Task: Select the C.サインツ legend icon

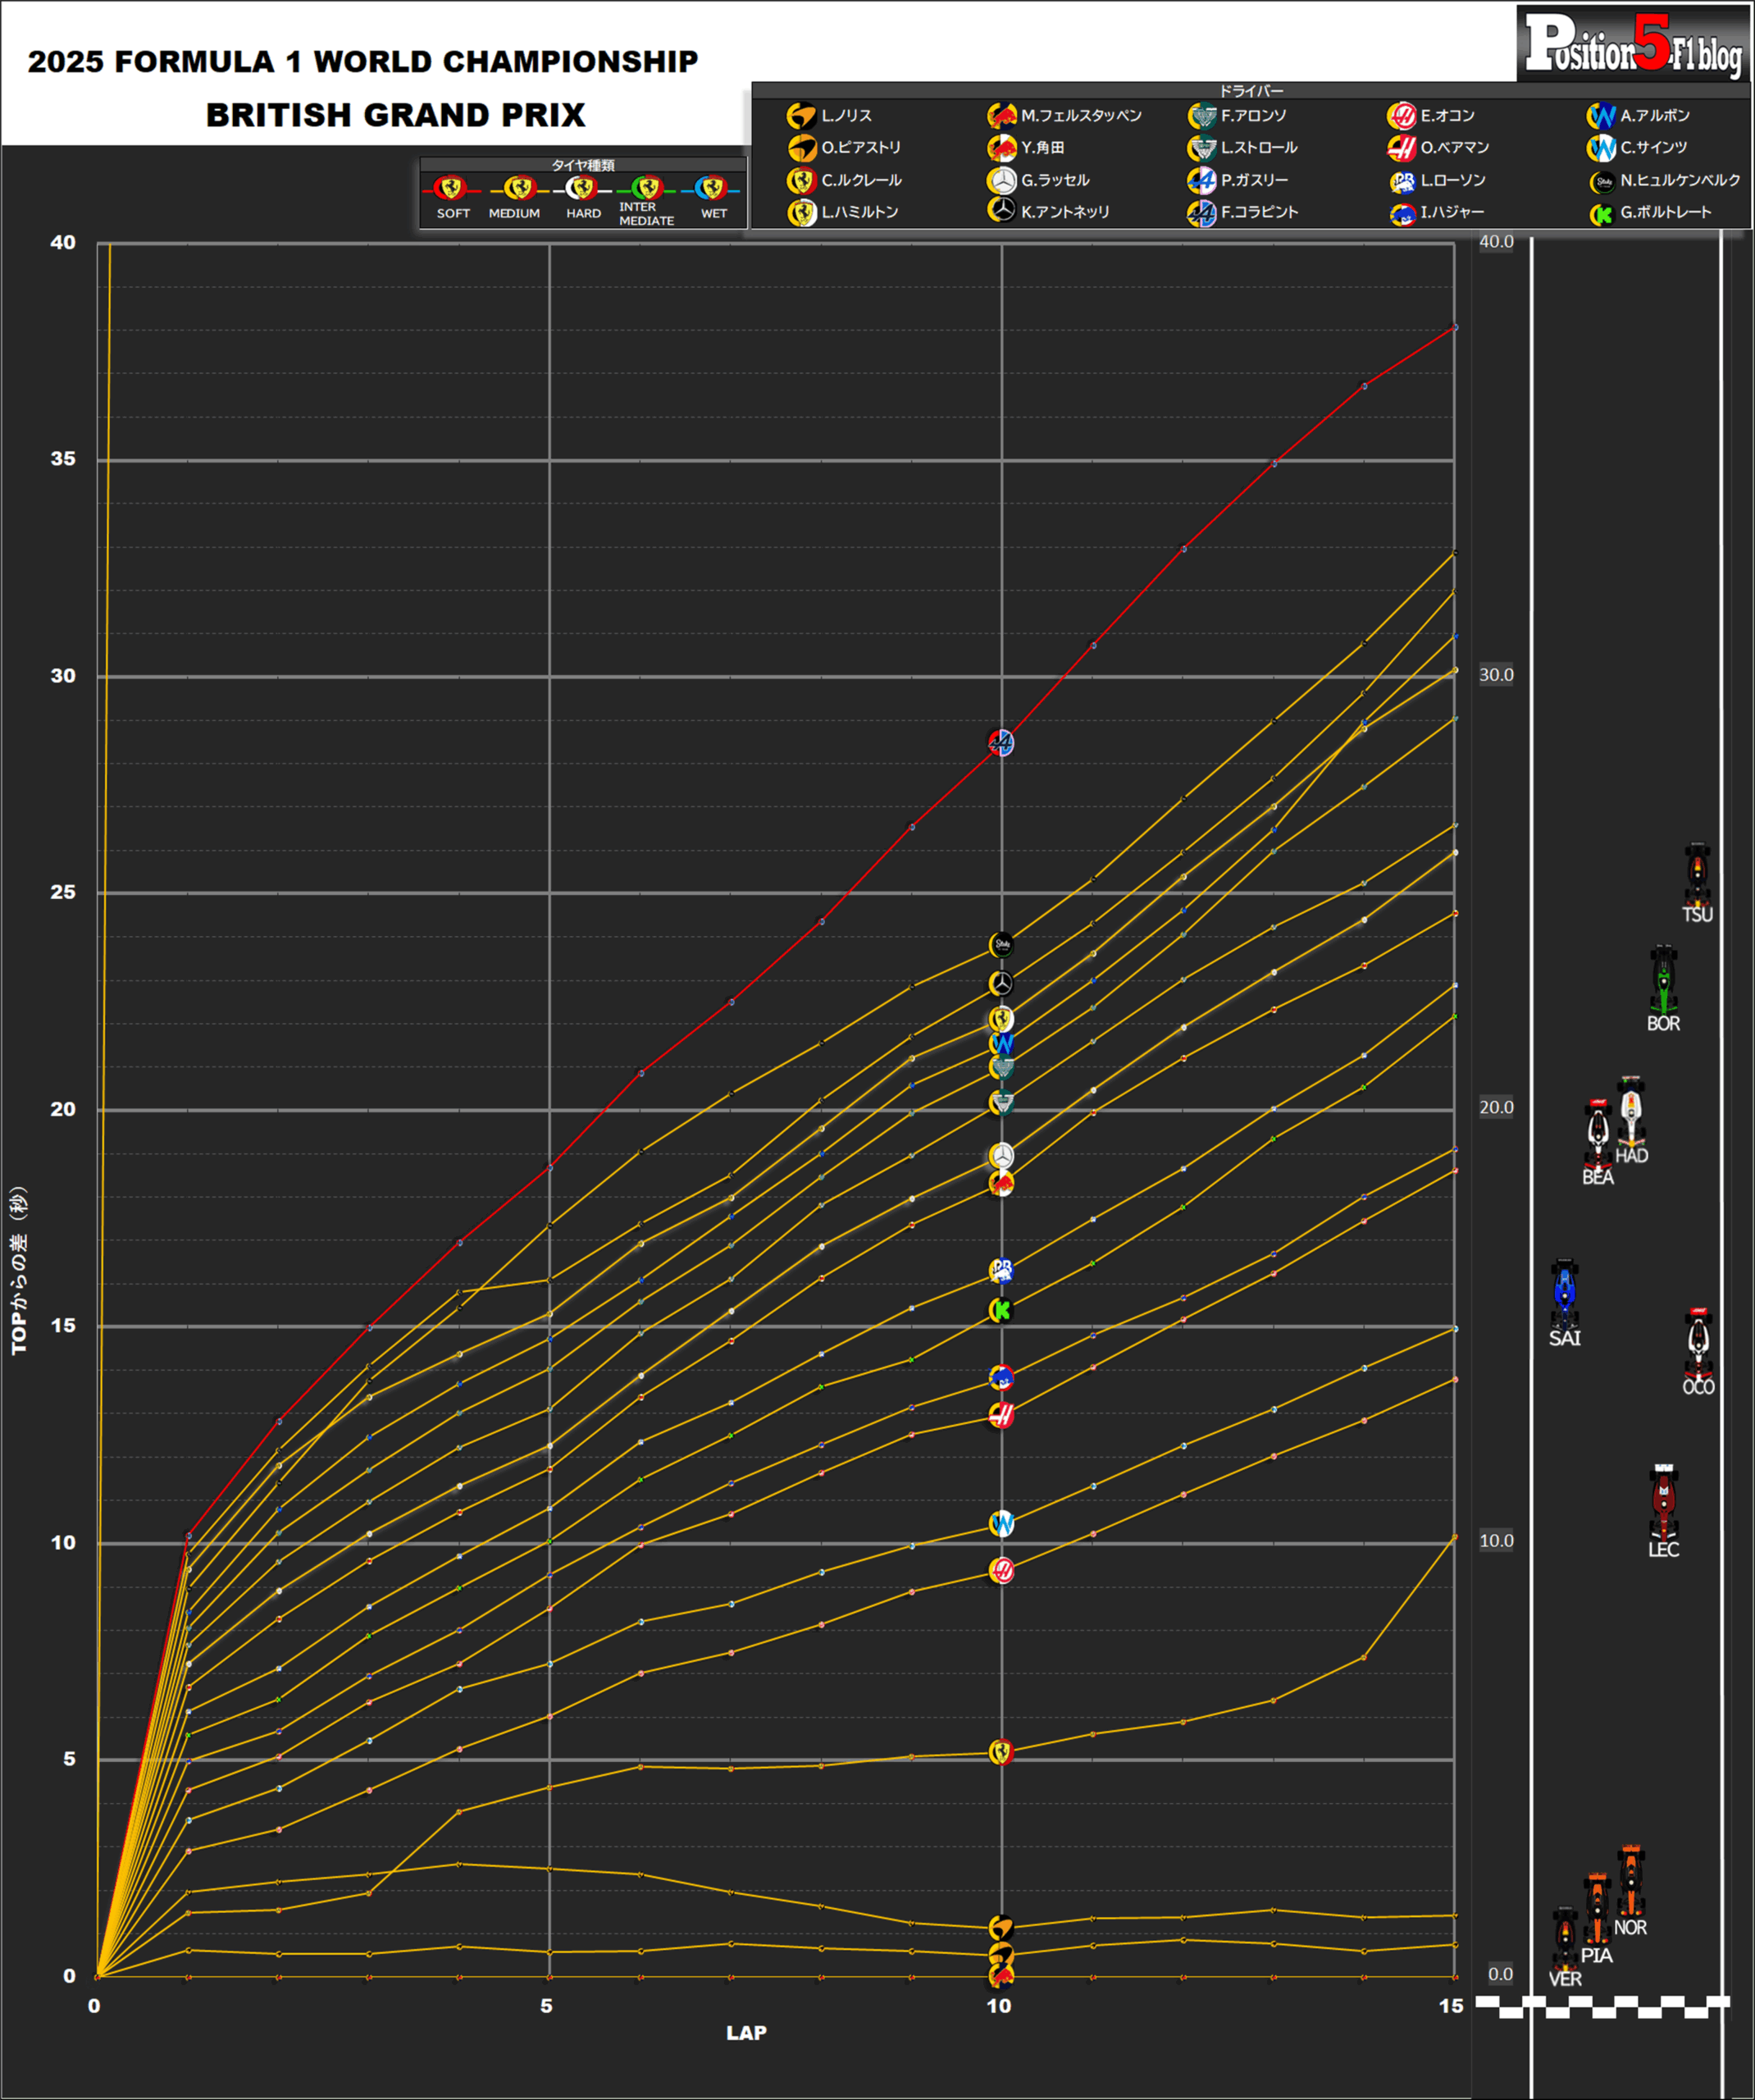Action: coord(1601,148)
